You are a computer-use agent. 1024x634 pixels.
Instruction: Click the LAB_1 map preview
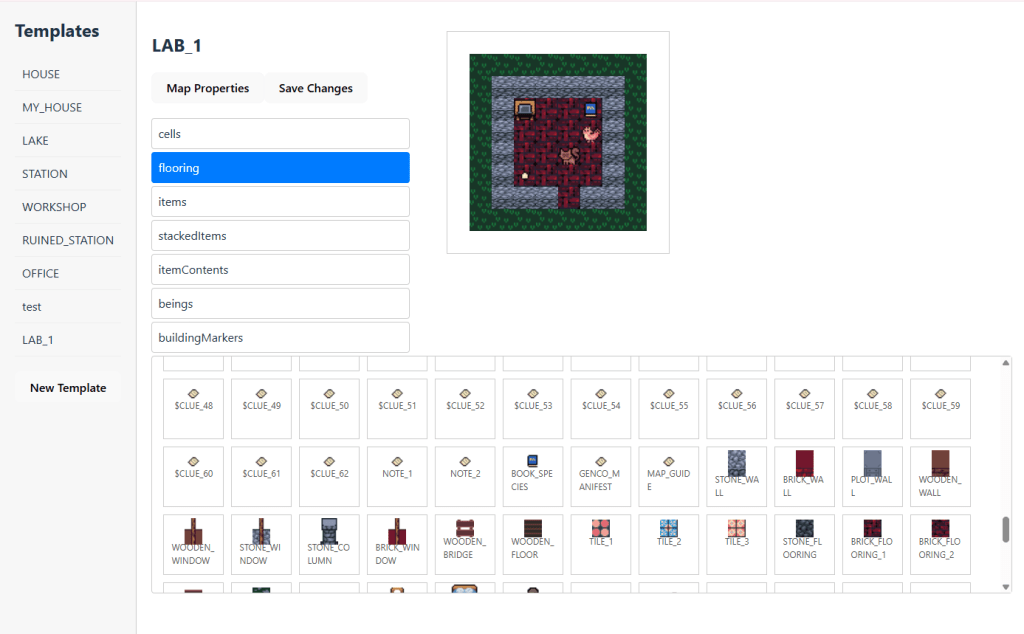558,142
